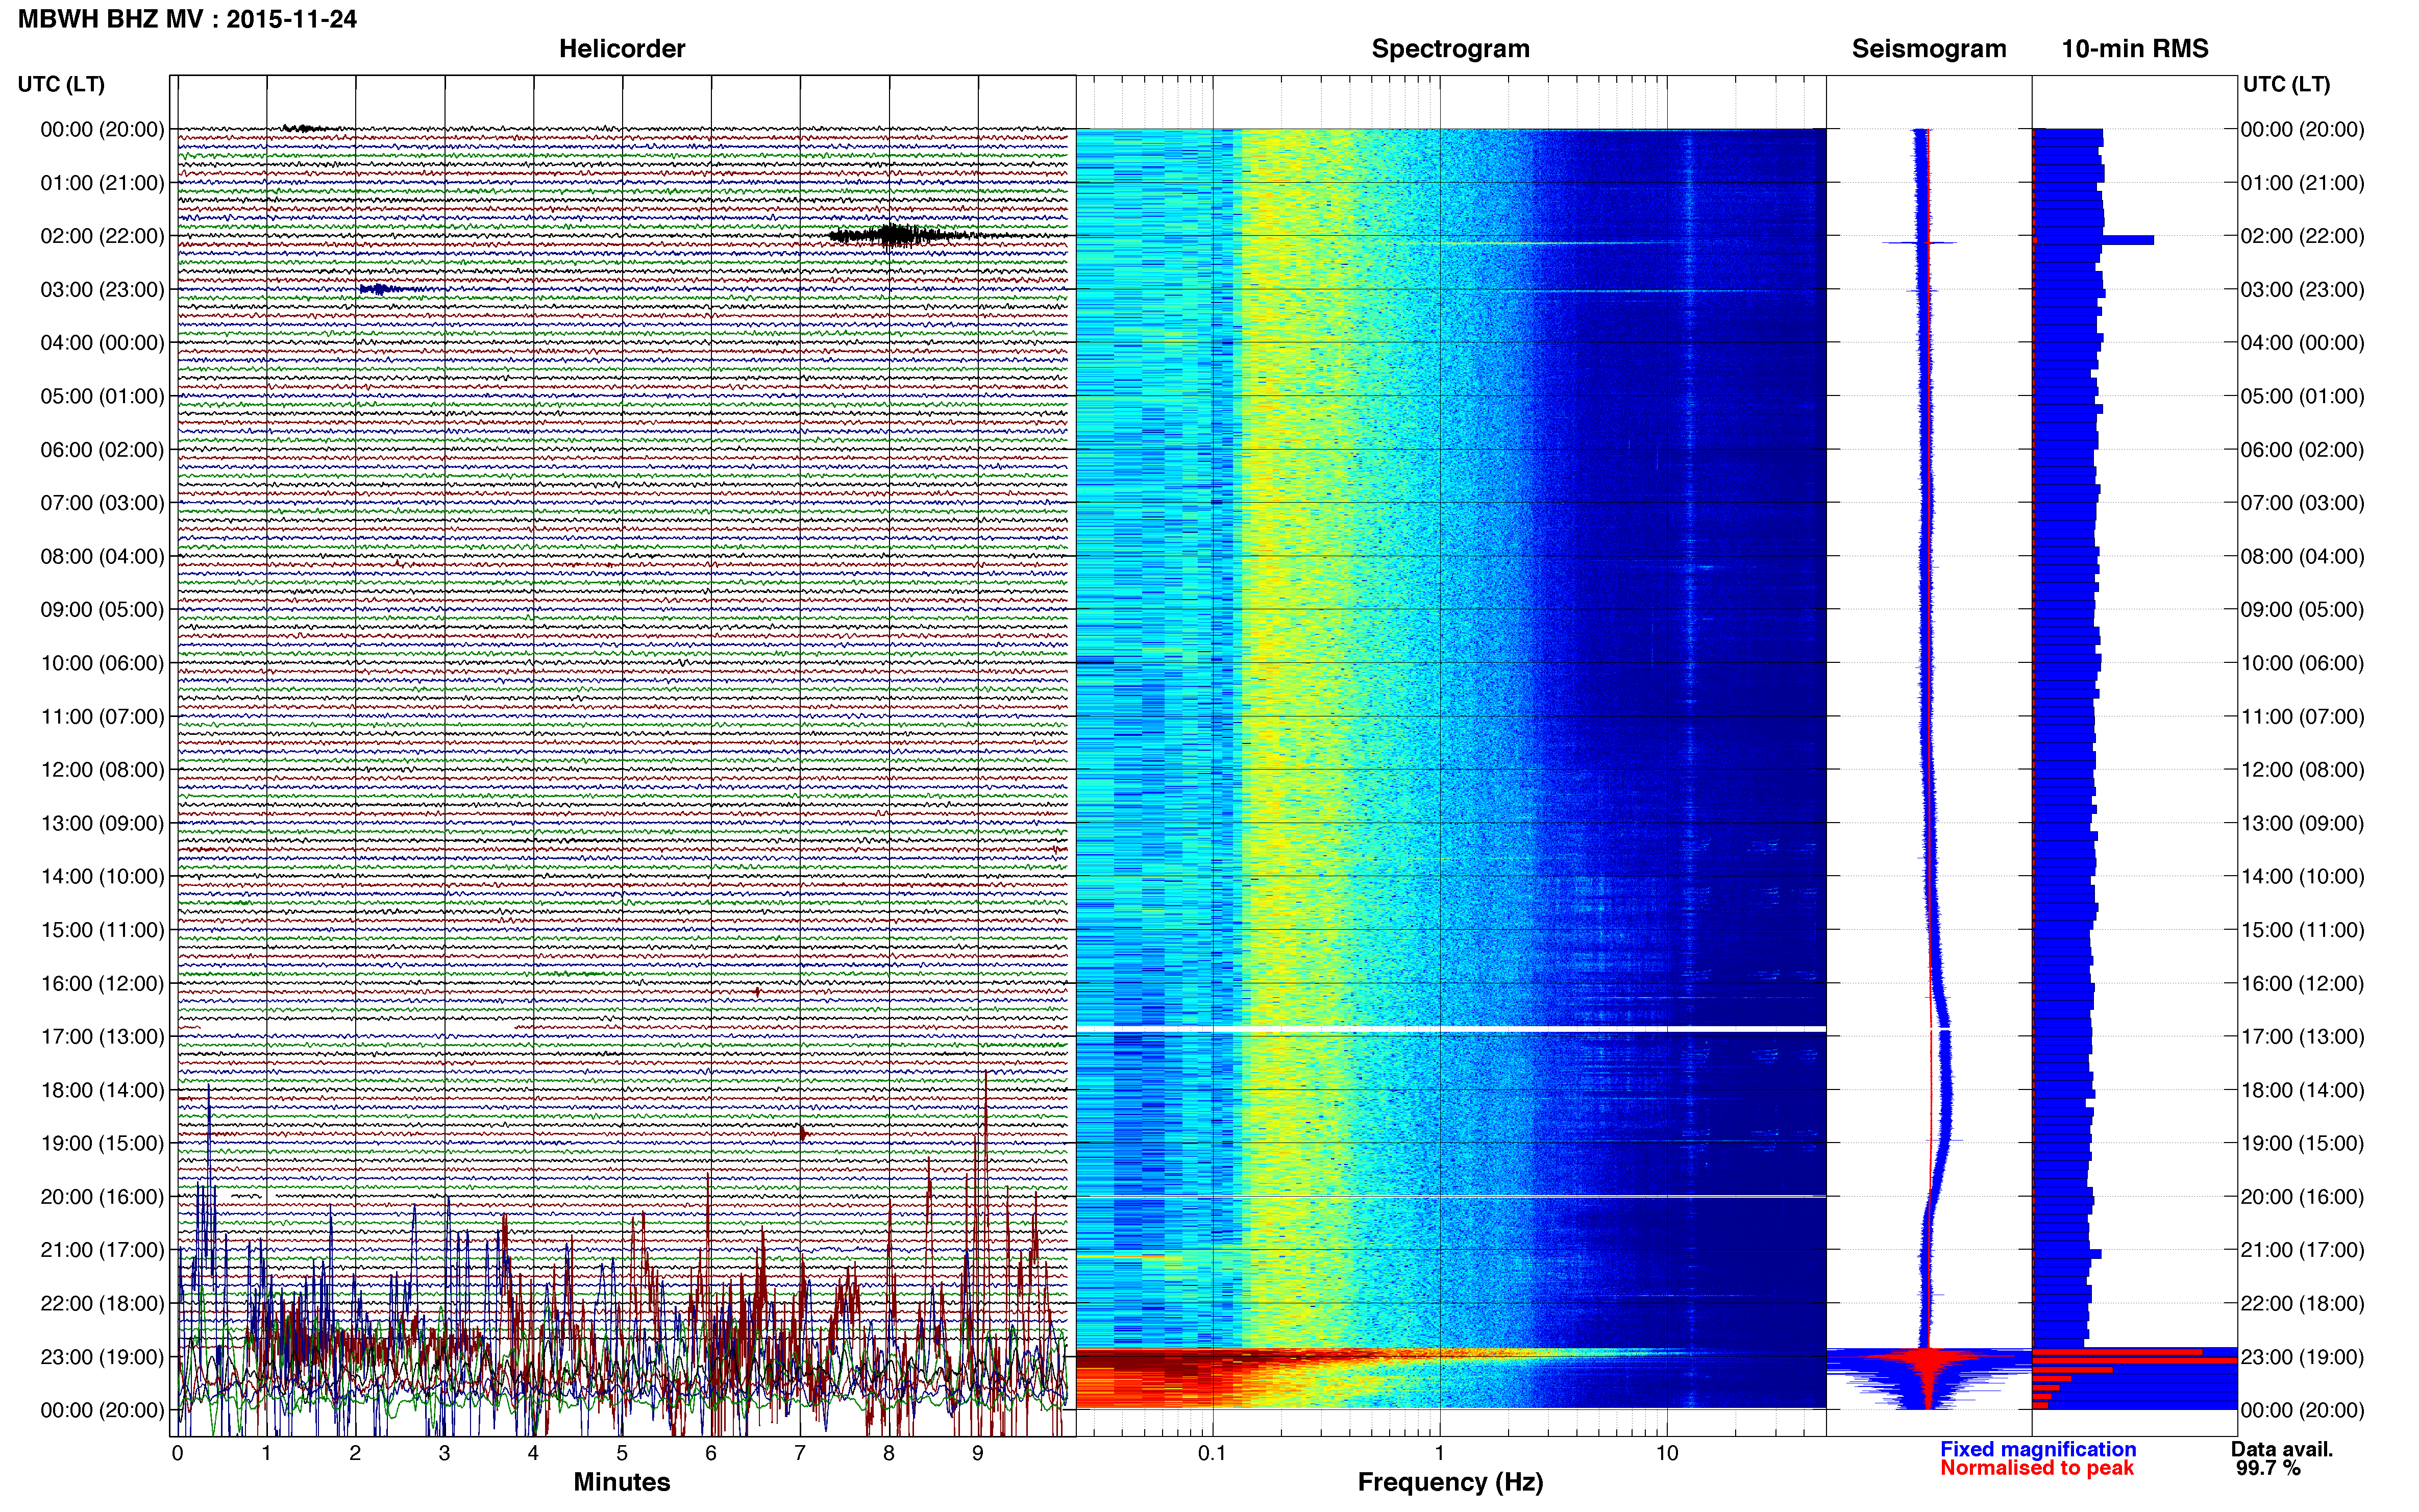Click the minute '5' tick label
This screenshot has height=1512, width=2419.
tap(622, 1453)
